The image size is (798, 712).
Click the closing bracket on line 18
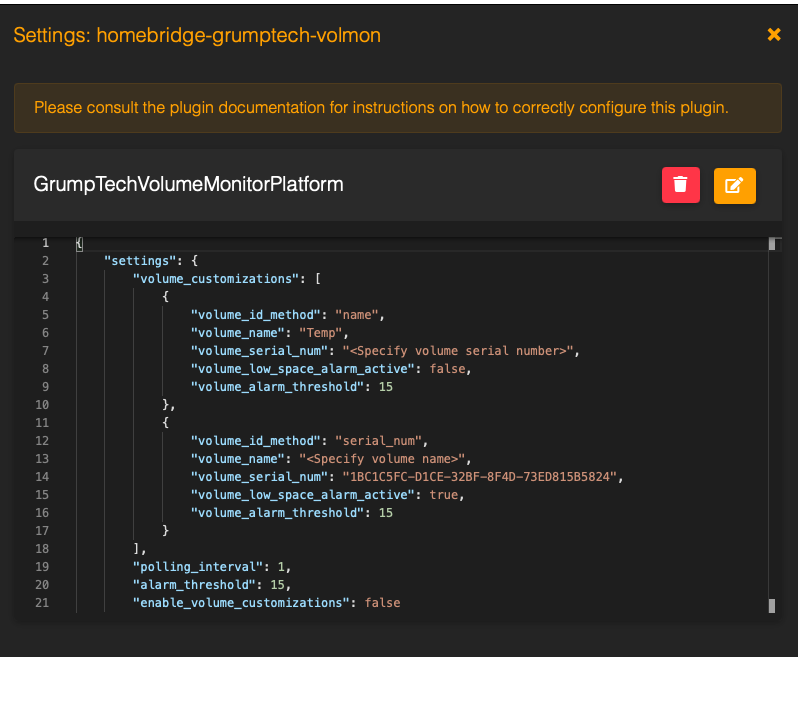tap(136, 549)
